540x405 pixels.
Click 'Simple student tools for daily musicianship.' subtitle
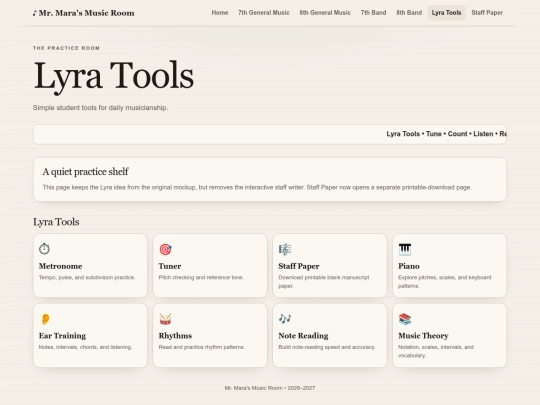coord(101,107)
